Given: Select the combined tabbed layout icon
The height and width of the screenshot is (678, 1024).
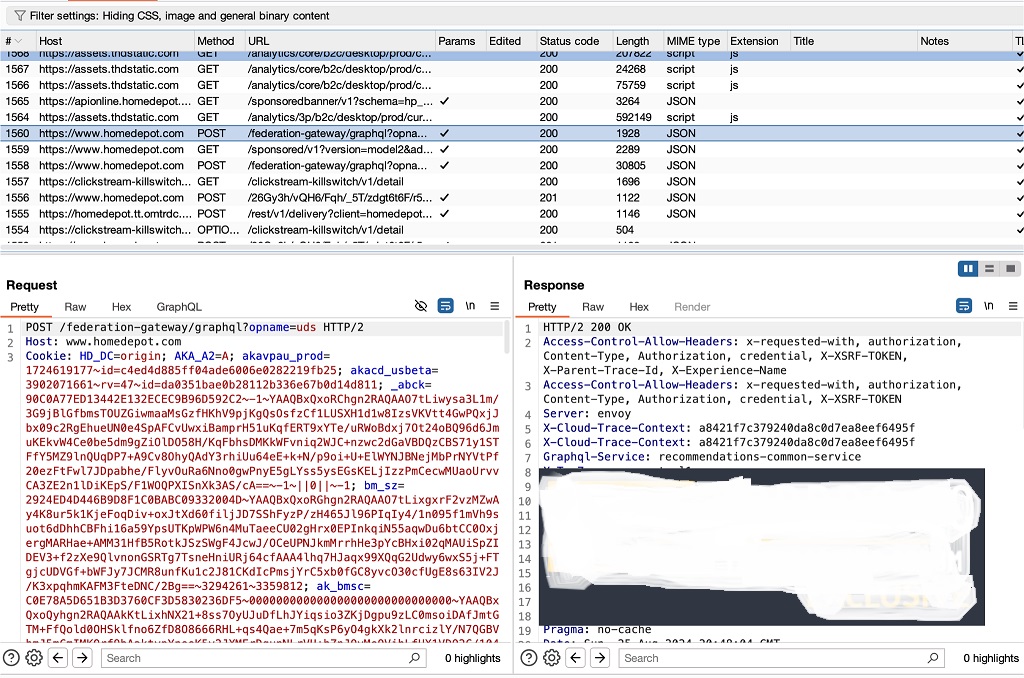Looking at the screenshot, I should pyautogui.click(x=1011, y=269).
